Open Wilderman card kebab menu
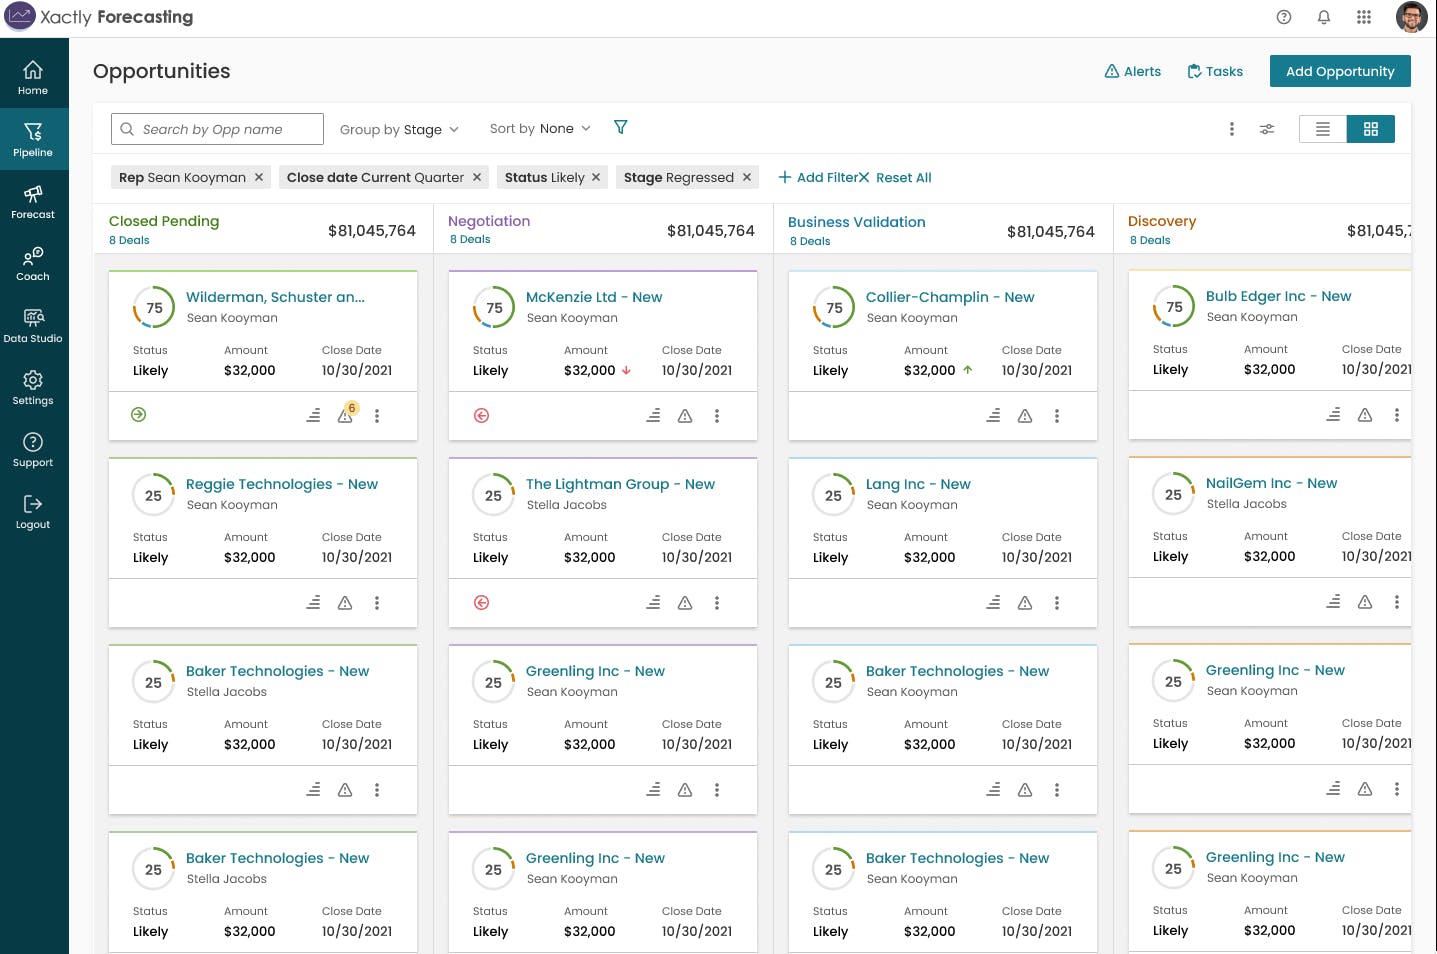 click(x=377, y=416)
